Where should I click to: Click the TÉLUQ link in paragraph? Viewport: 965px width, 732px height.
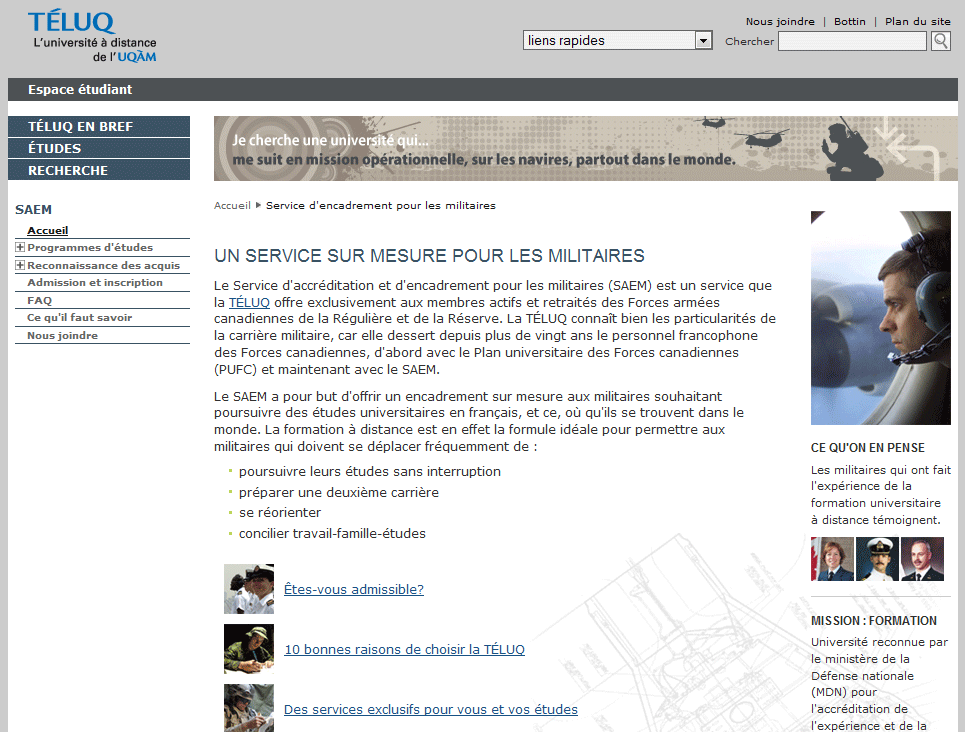coord(249,302)
